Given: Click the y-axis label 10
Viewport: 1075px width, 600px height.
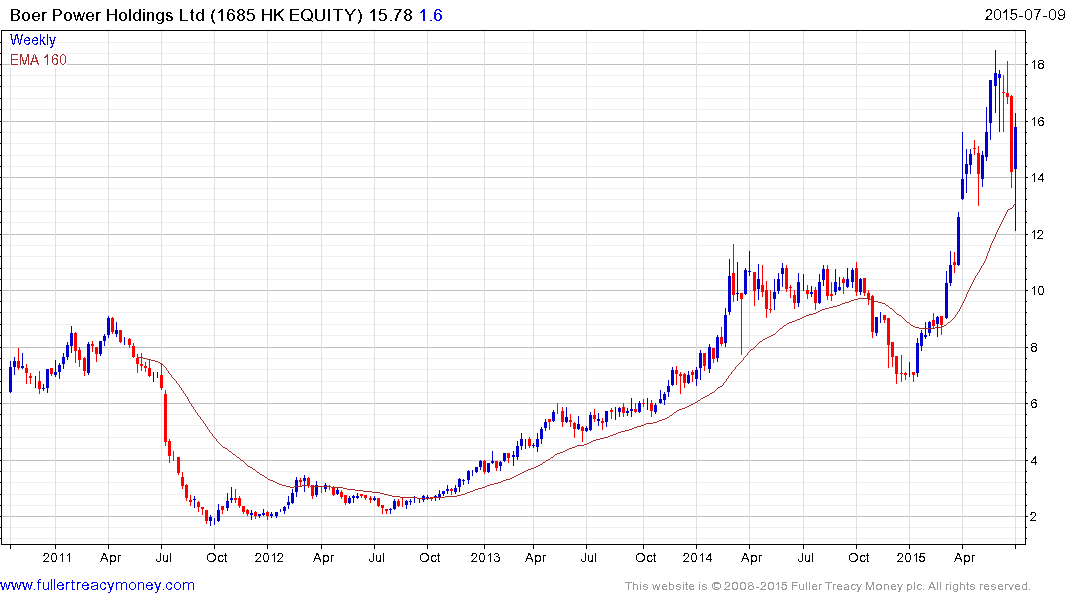Looking at the screenshot, I should click(x=1037, y=291).
